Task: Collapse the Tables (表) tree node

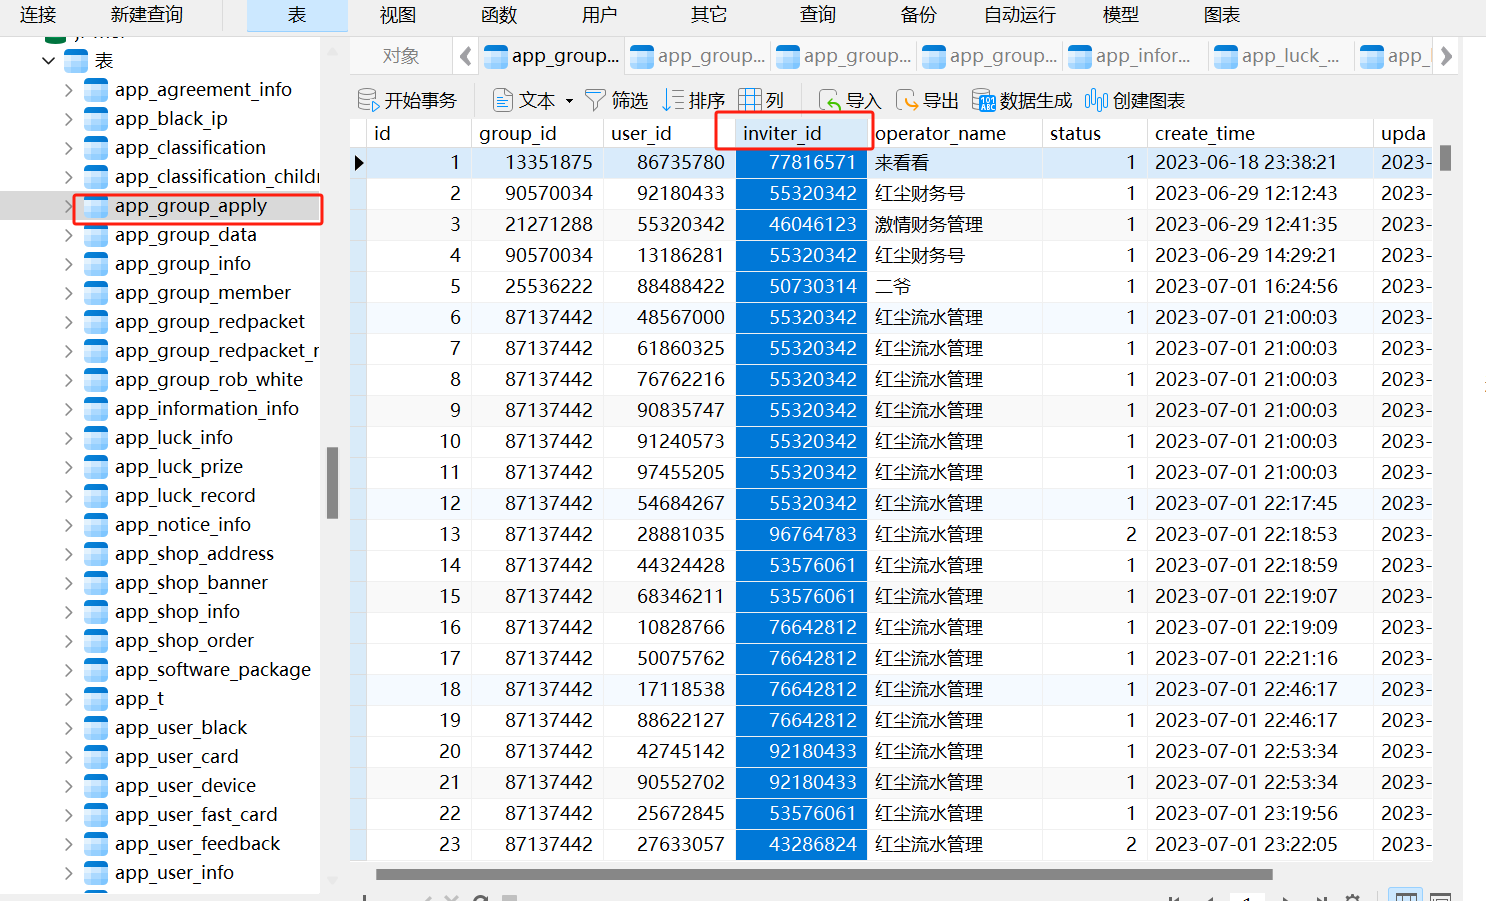Action: pyautogui.click(x=48, y=61)
